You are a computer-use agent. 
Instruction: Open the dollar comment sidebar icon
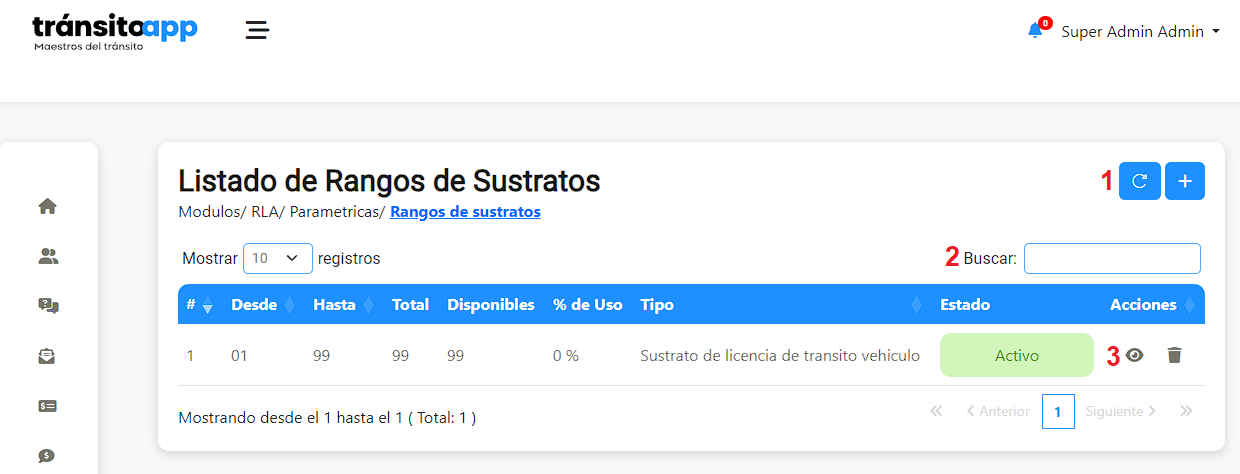click(x=47, y=455)
